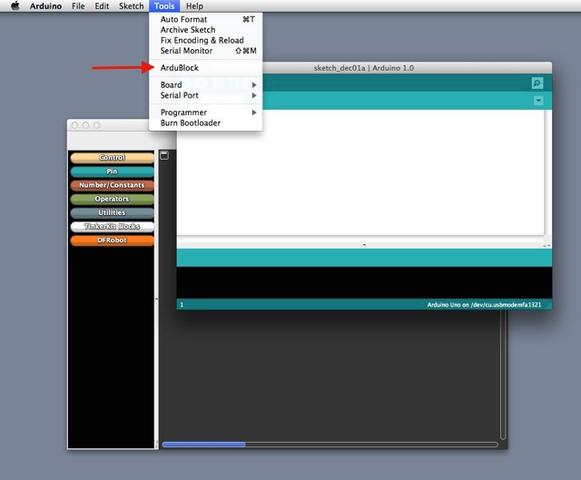Open the File menu
This screenshot has width=581, height=480.
78,6
